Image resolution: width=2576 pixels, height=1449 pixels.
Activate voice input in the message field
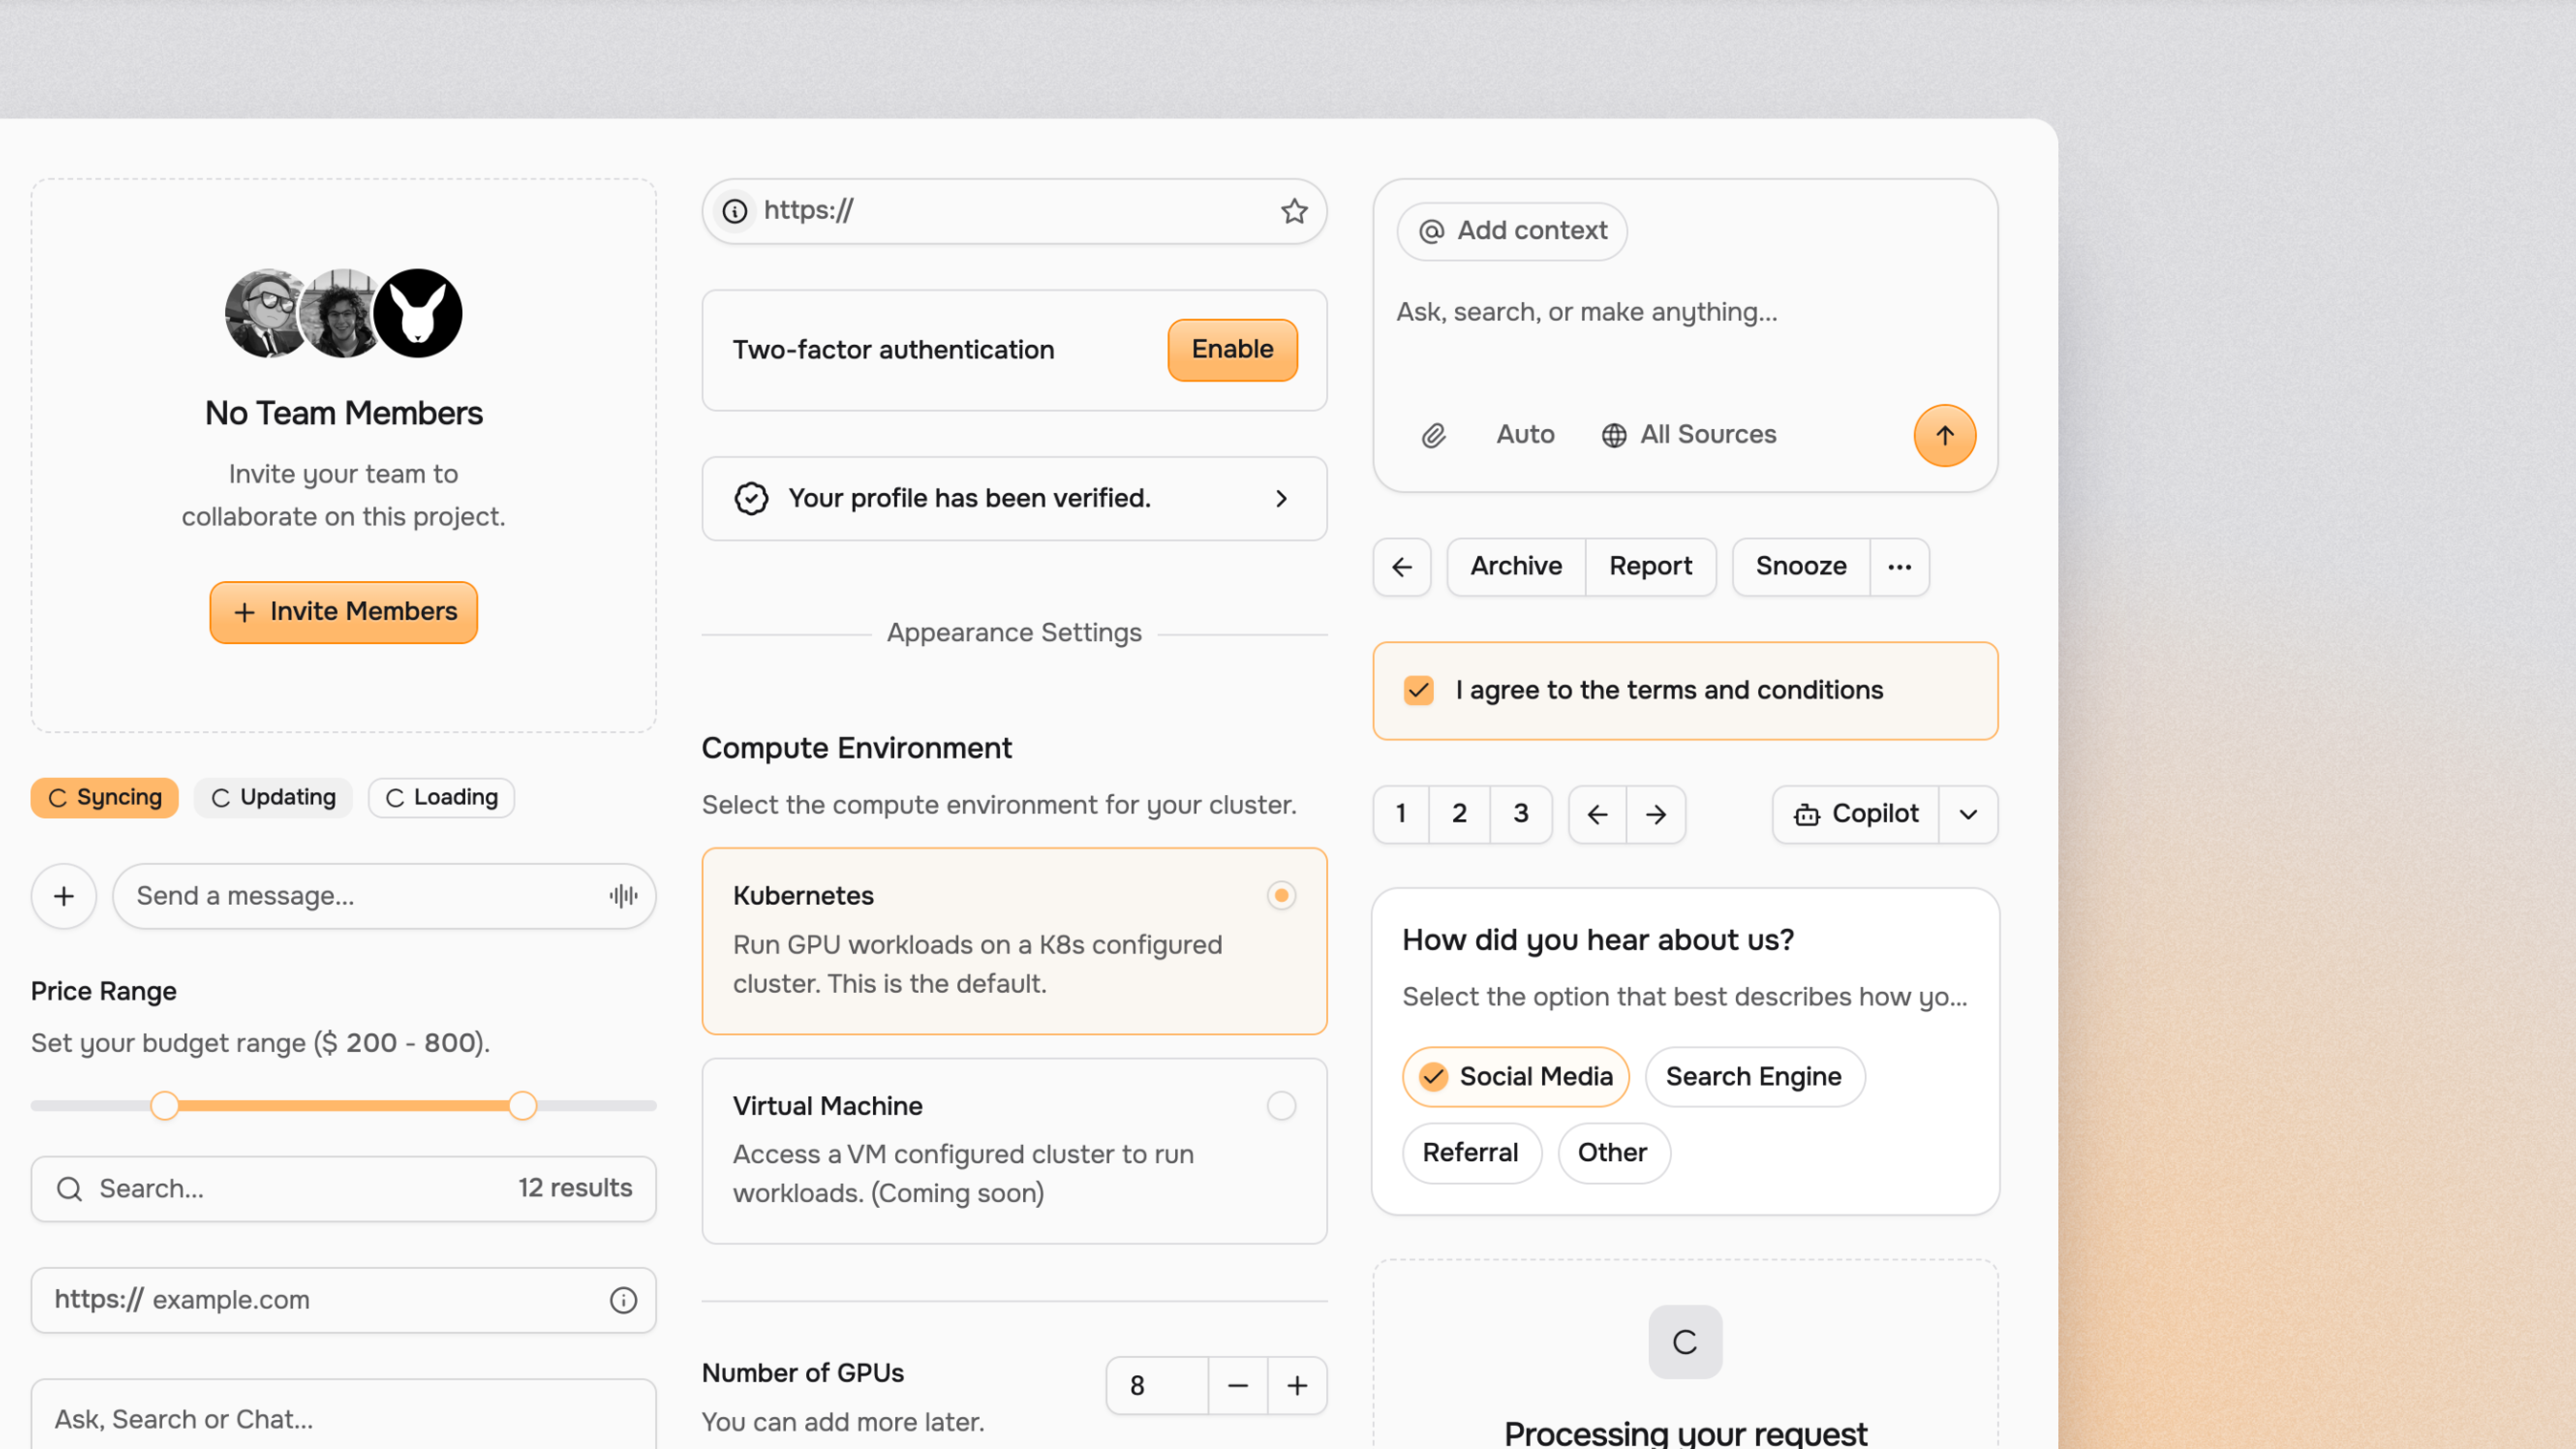622,896
